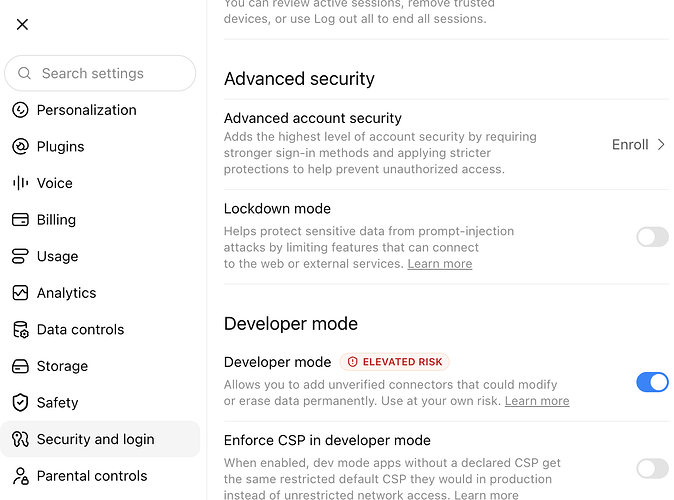Click the Billing card icon
The image size is (674, 500).
(x=20, y=220)
